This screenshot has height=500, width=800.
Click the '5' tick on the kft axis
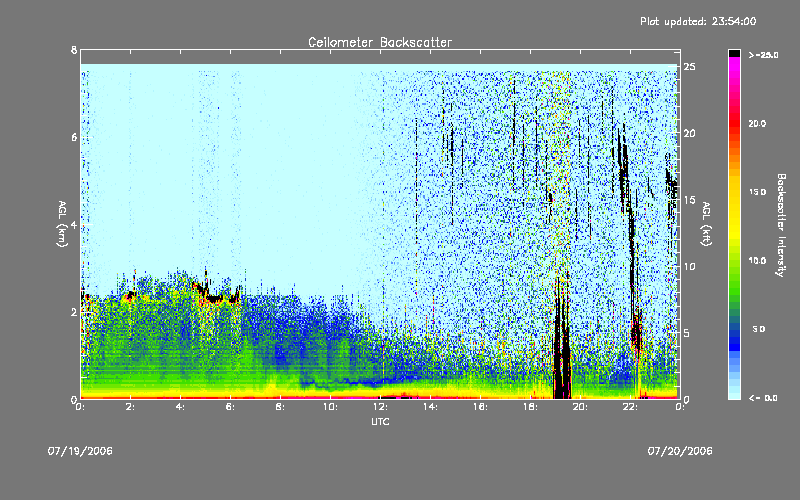[x=687, y=333]
